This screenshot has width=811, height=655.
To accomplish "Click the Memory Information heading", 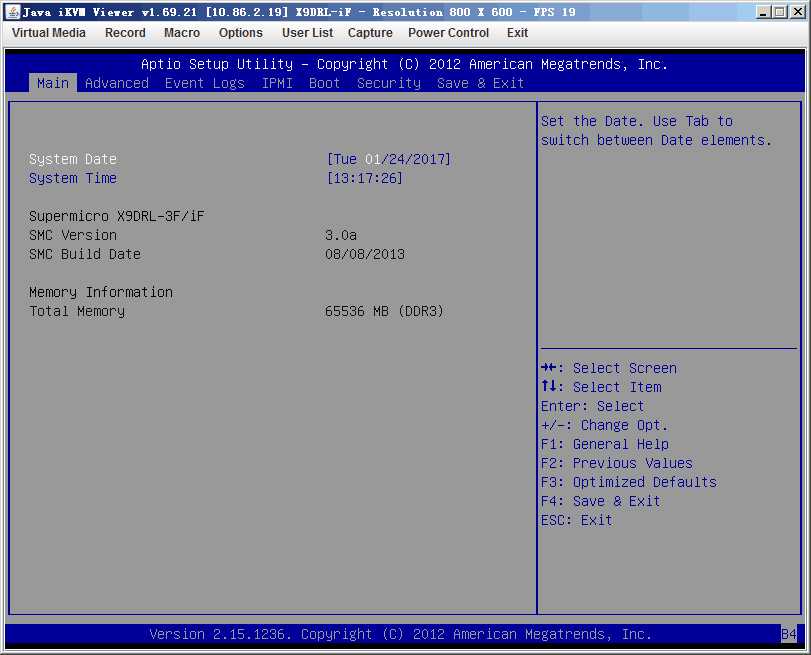I will 101,292.
